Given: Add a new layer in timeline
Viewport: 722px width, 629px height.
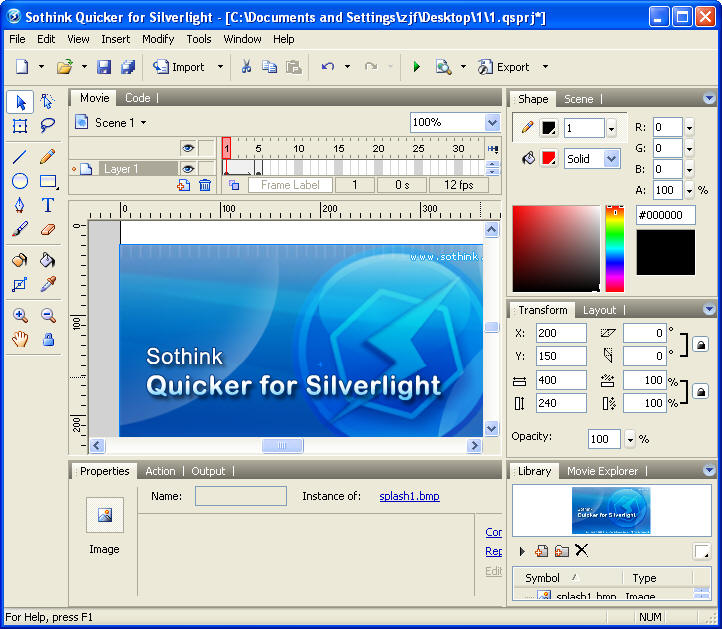Looking at the screenshot, I should point(184,185).
